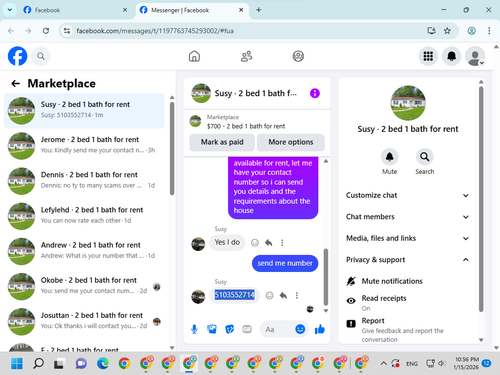500x375 pixels.
Task: Choose a sticker icon
Action: click(x=230, y=329)
